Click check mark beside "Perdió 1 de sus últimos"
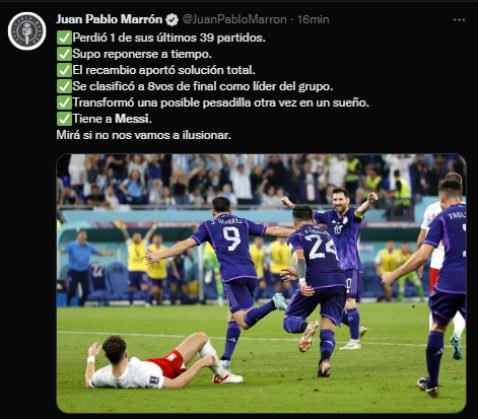Screen dimensions: 478x419 (64, 38)
